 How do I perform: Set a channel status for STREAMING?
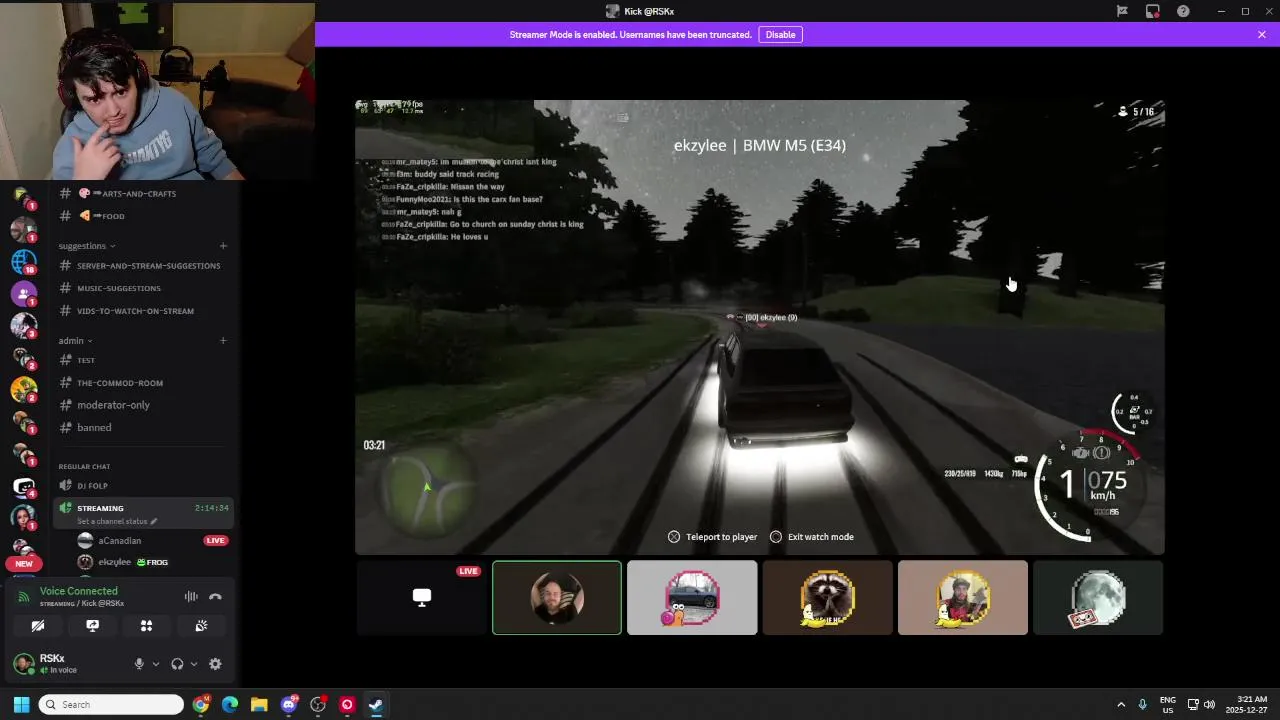pyautogui.click(x=117, y=521)
